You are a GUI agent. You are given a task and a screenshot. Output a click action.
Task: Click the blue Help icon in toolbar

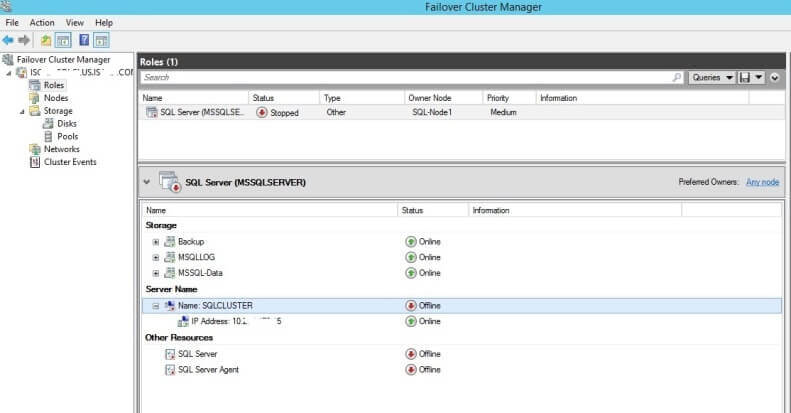coord(83,40)
